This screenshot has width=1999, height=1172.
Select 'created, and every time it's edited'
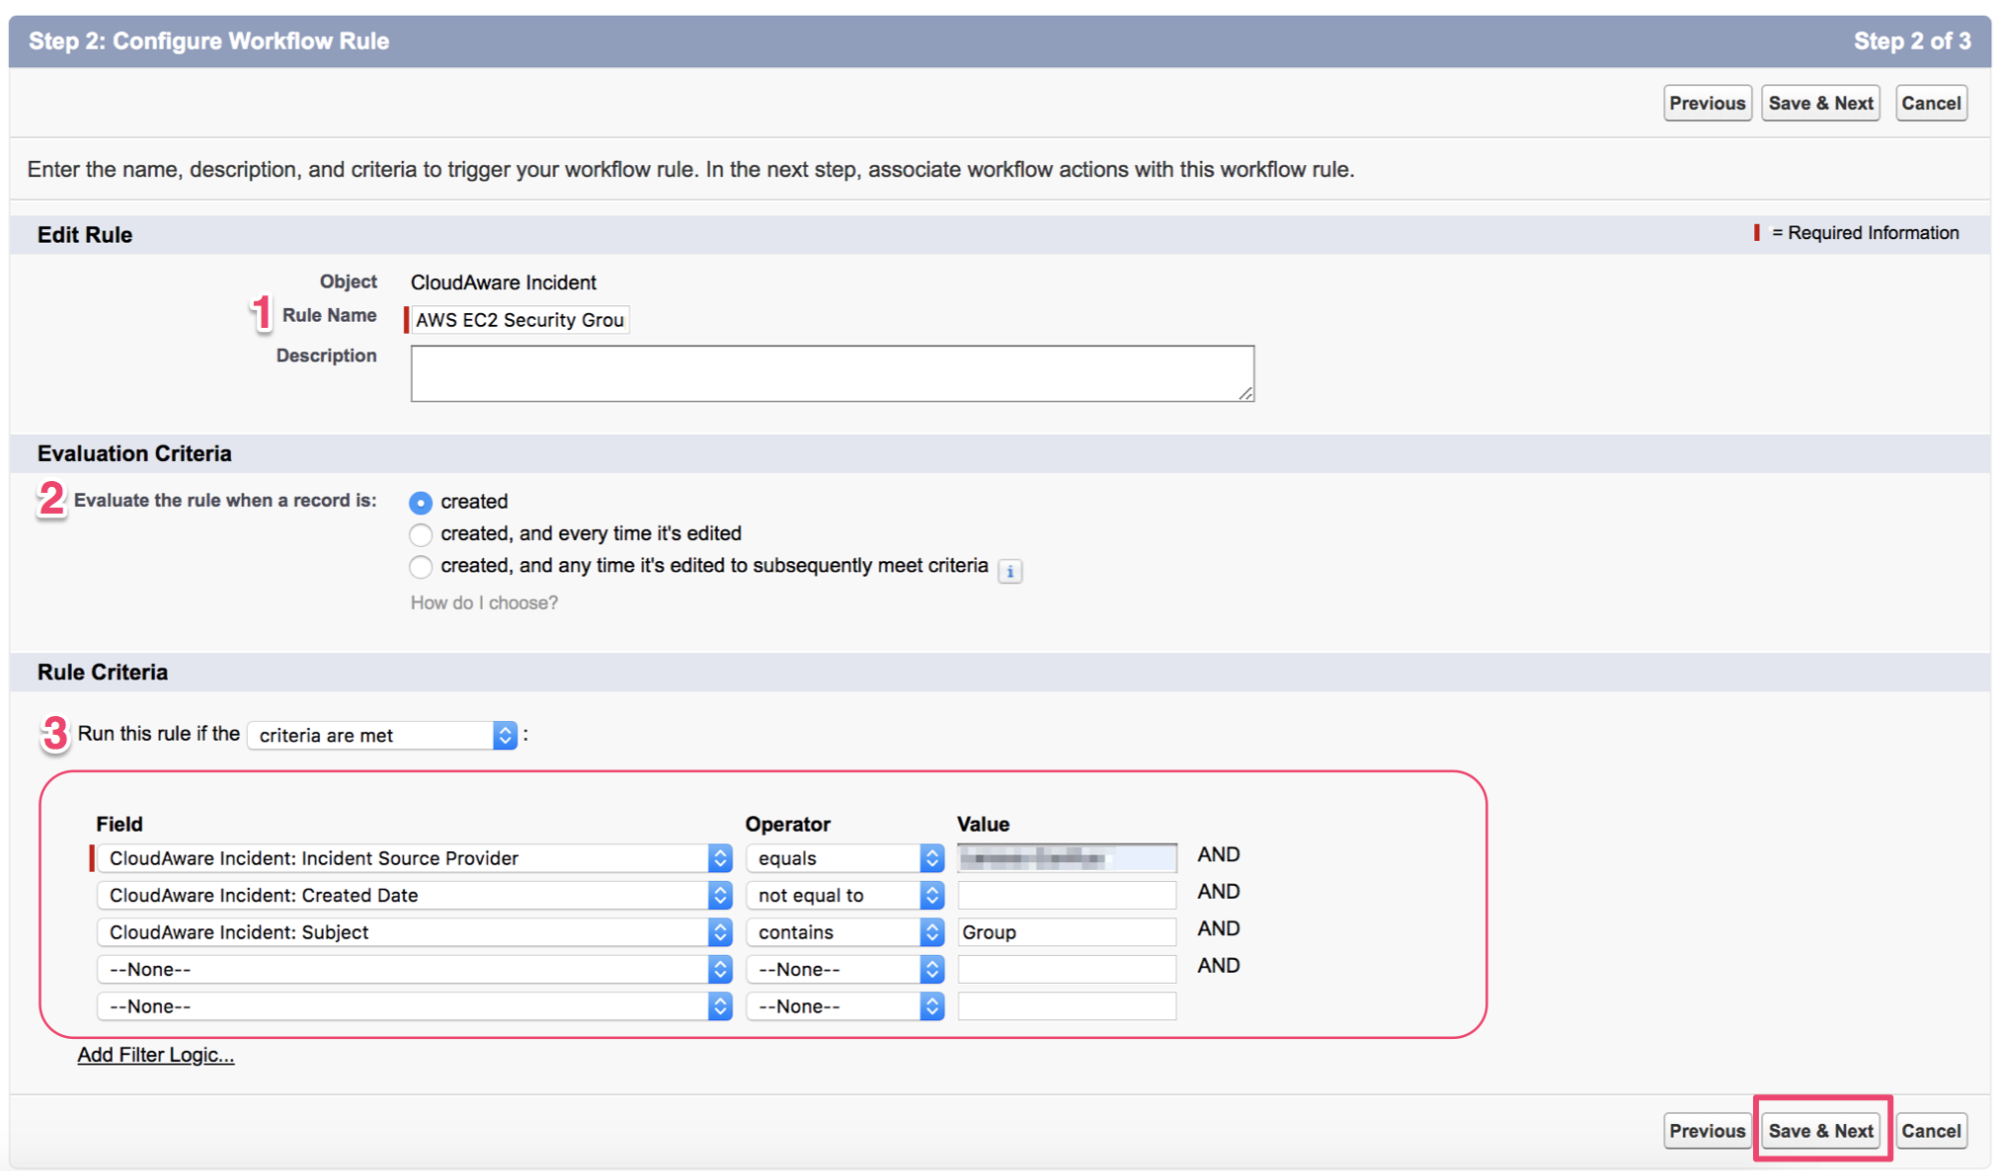421,534
